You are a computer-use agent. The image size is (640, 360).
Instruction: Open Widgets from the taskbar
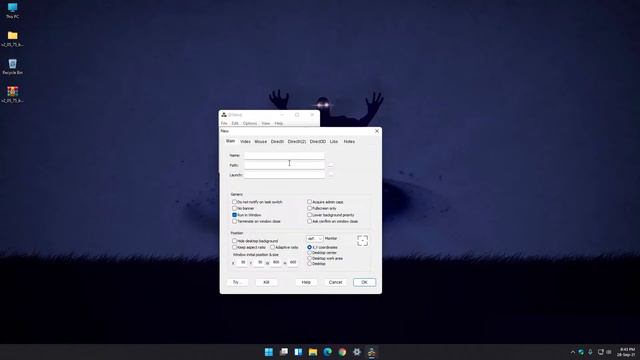(298, 352)
